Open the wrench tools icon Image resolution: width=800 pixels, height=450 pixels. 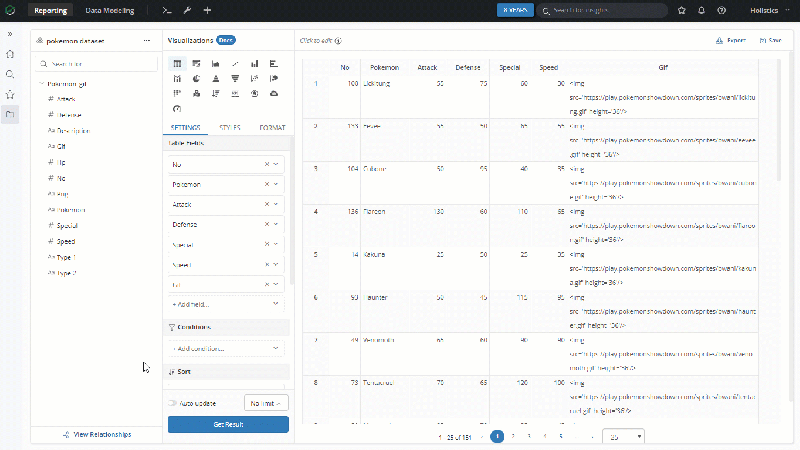pyautogui.click(x=187, y=10)
